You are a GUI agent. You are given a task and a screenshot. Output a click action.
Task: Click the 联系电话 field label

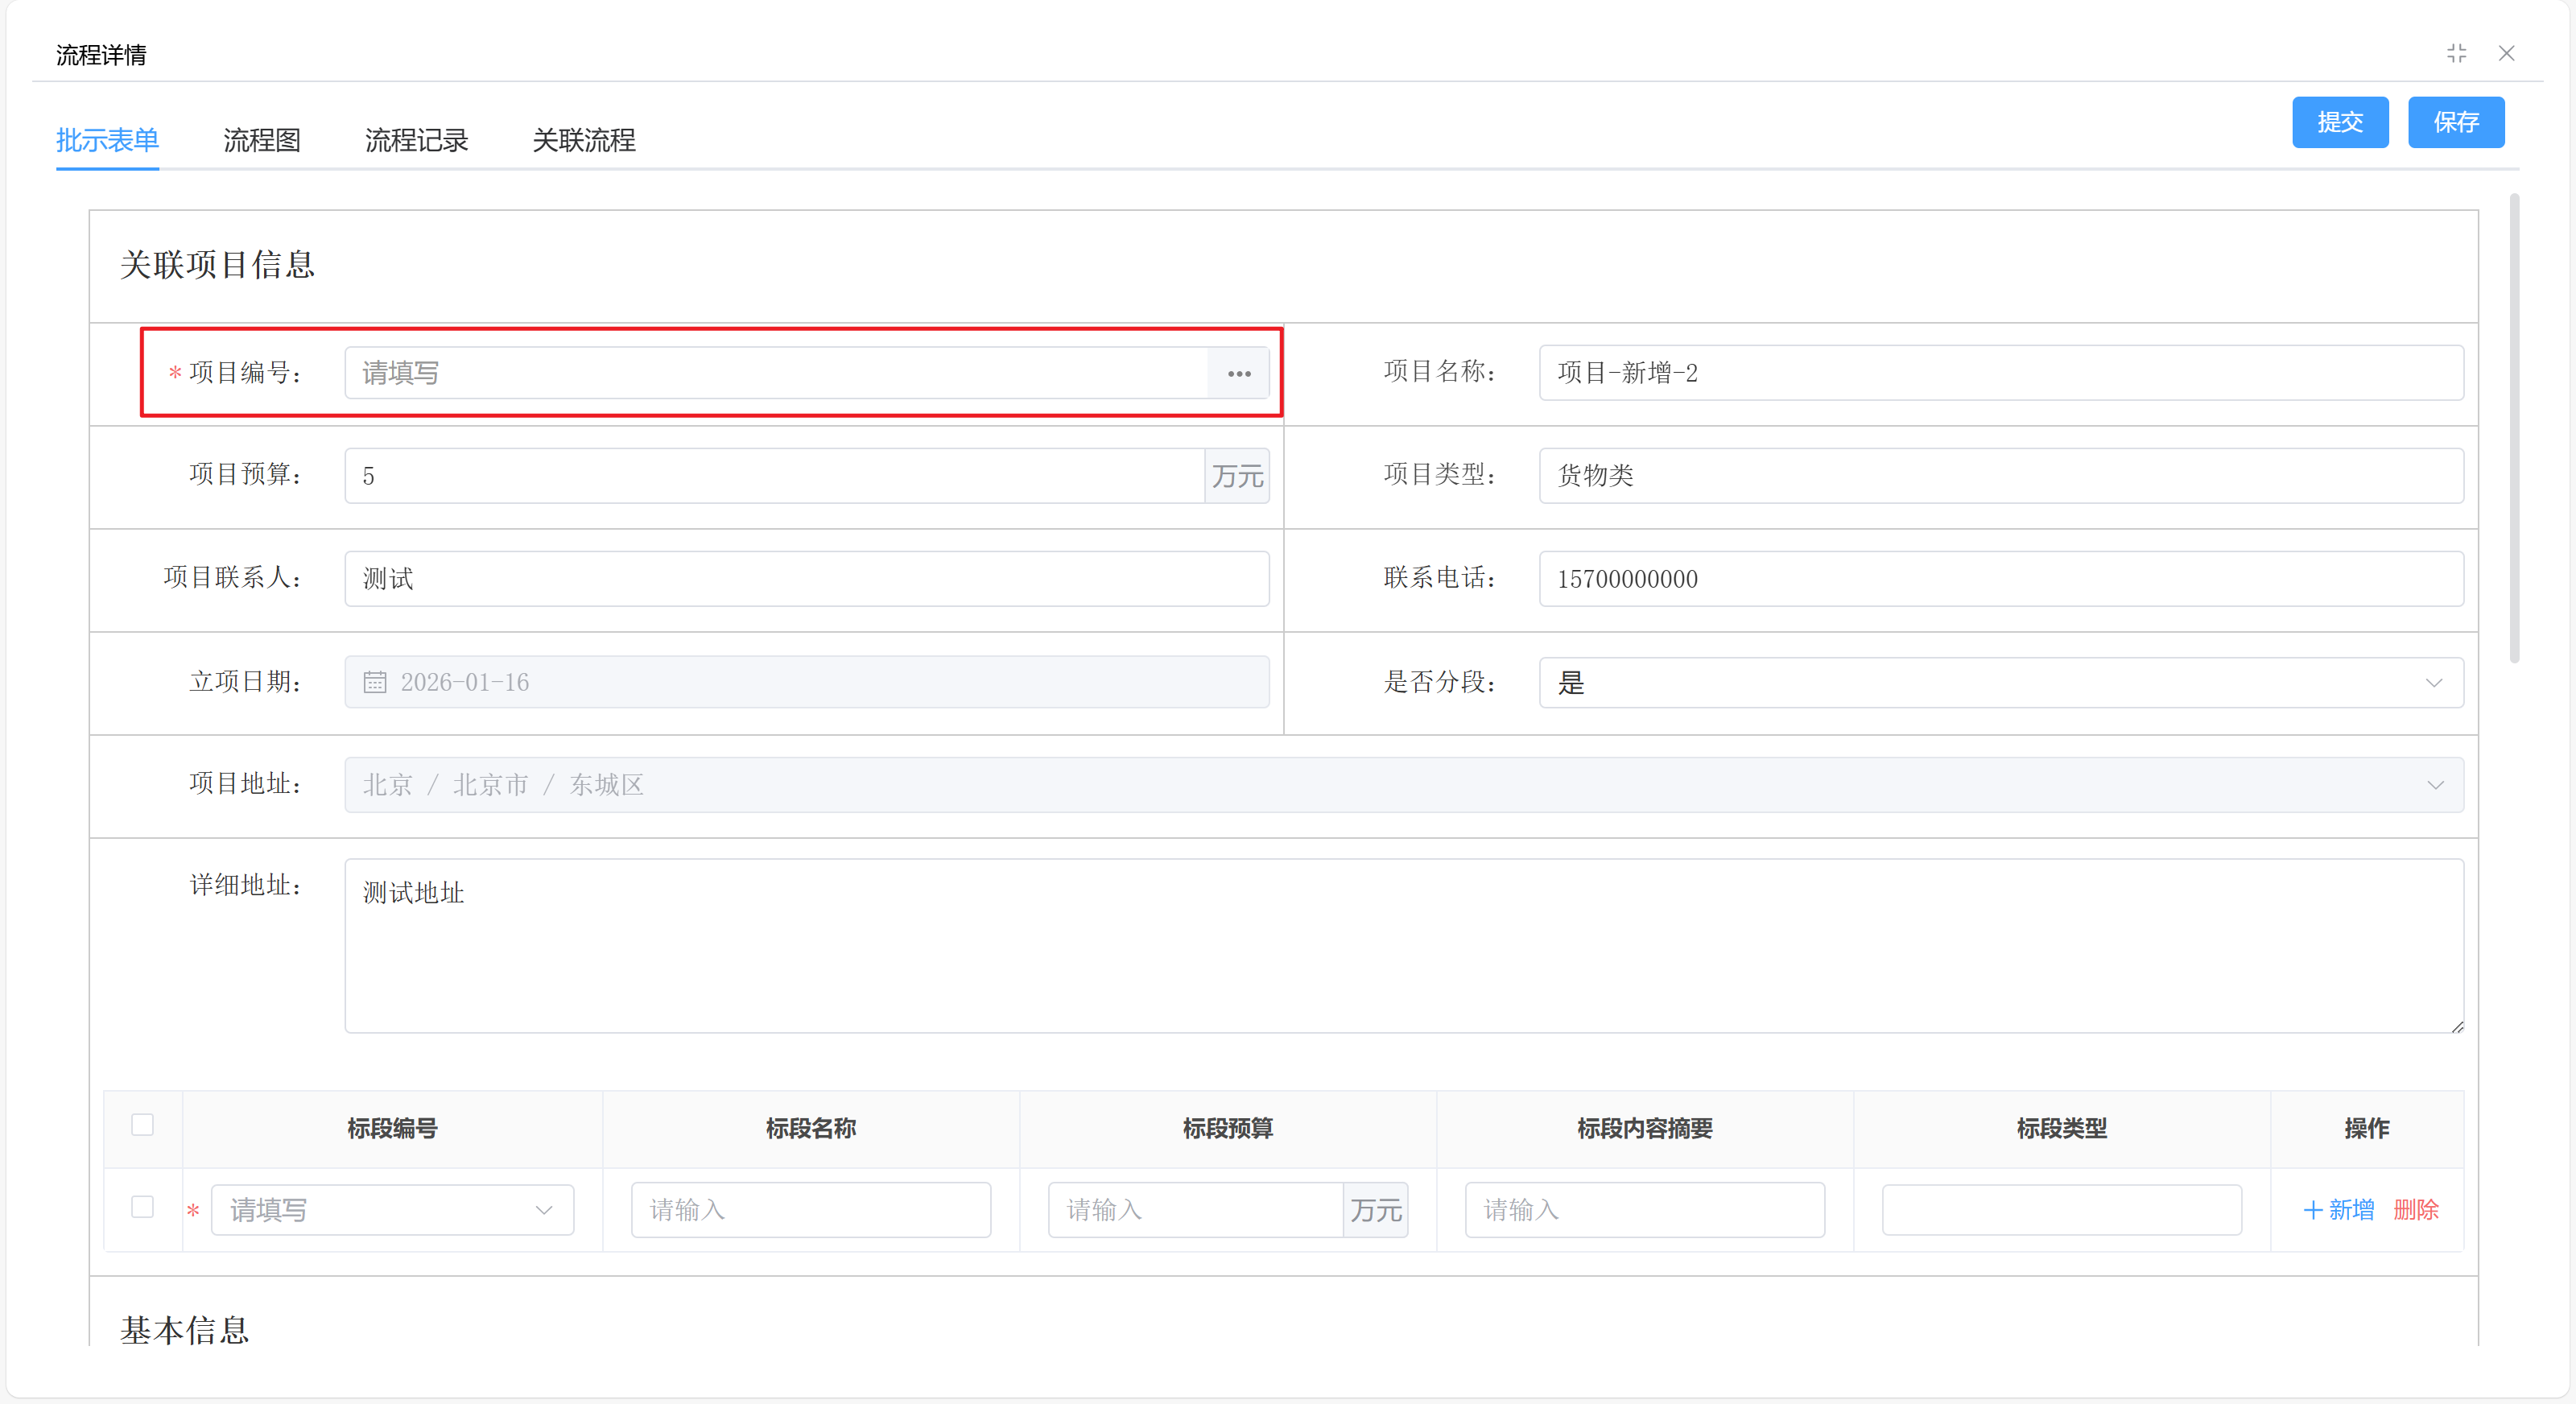pos(1441,578)
